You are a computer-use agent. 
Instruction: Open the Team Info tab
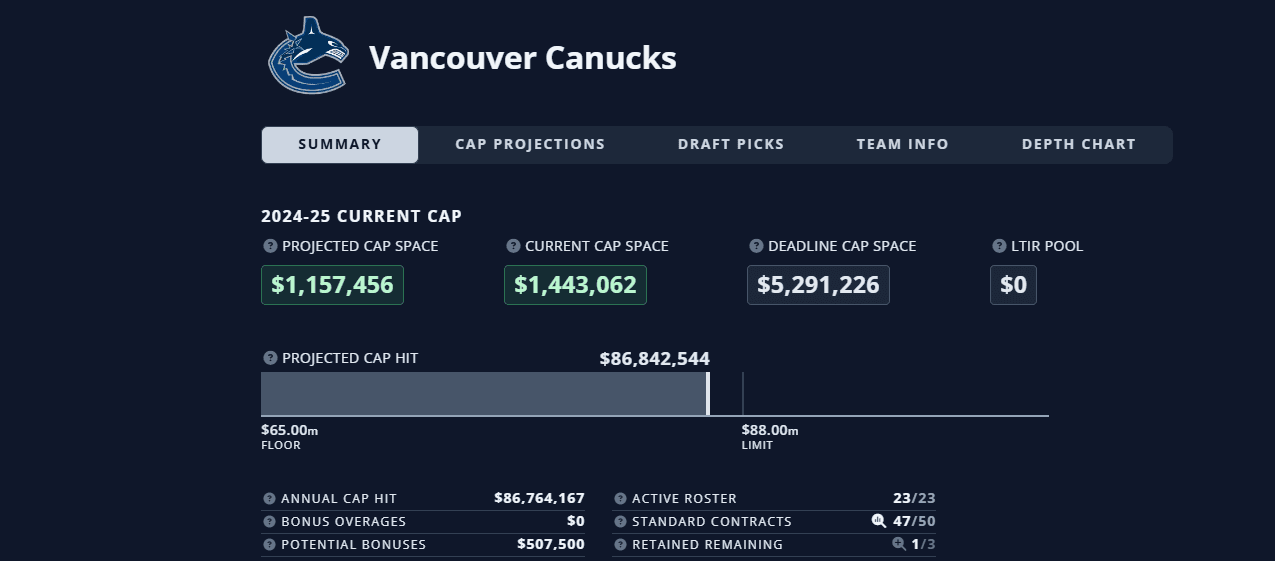902,145
